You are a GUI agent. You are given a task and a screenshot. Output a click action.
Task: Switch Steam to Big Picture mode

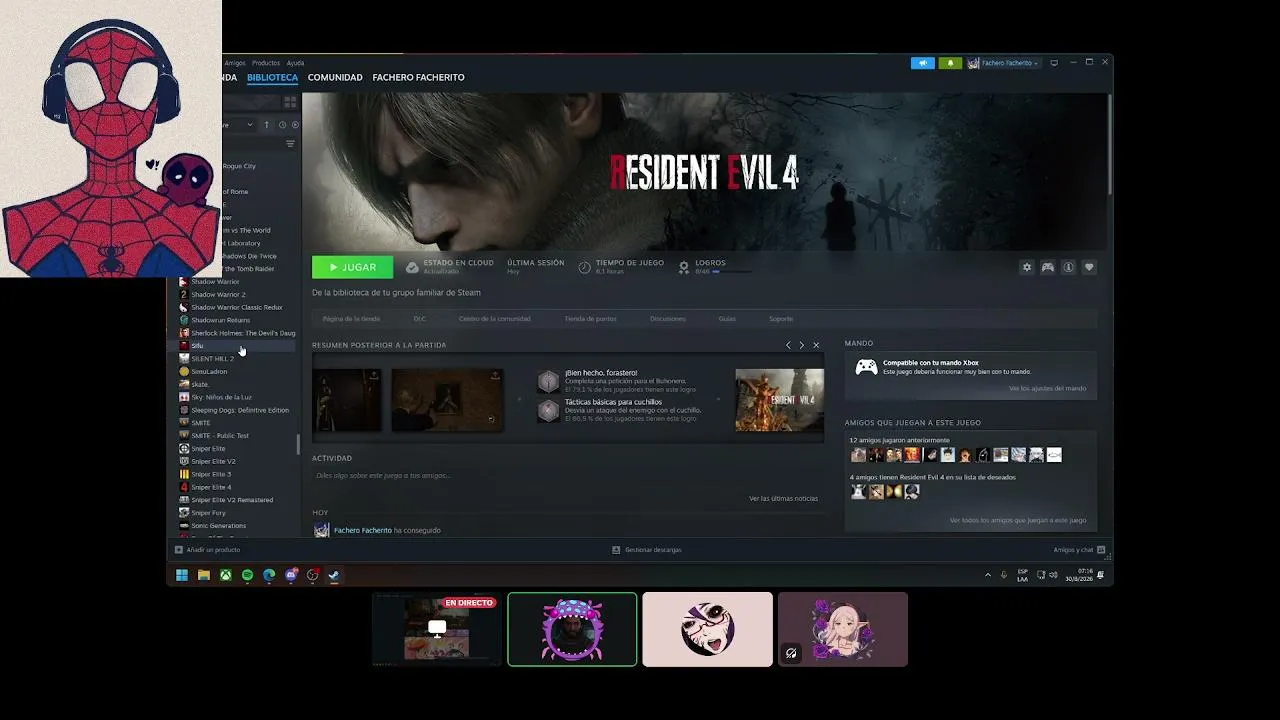pyautogui.click(x=1053, y=63)
